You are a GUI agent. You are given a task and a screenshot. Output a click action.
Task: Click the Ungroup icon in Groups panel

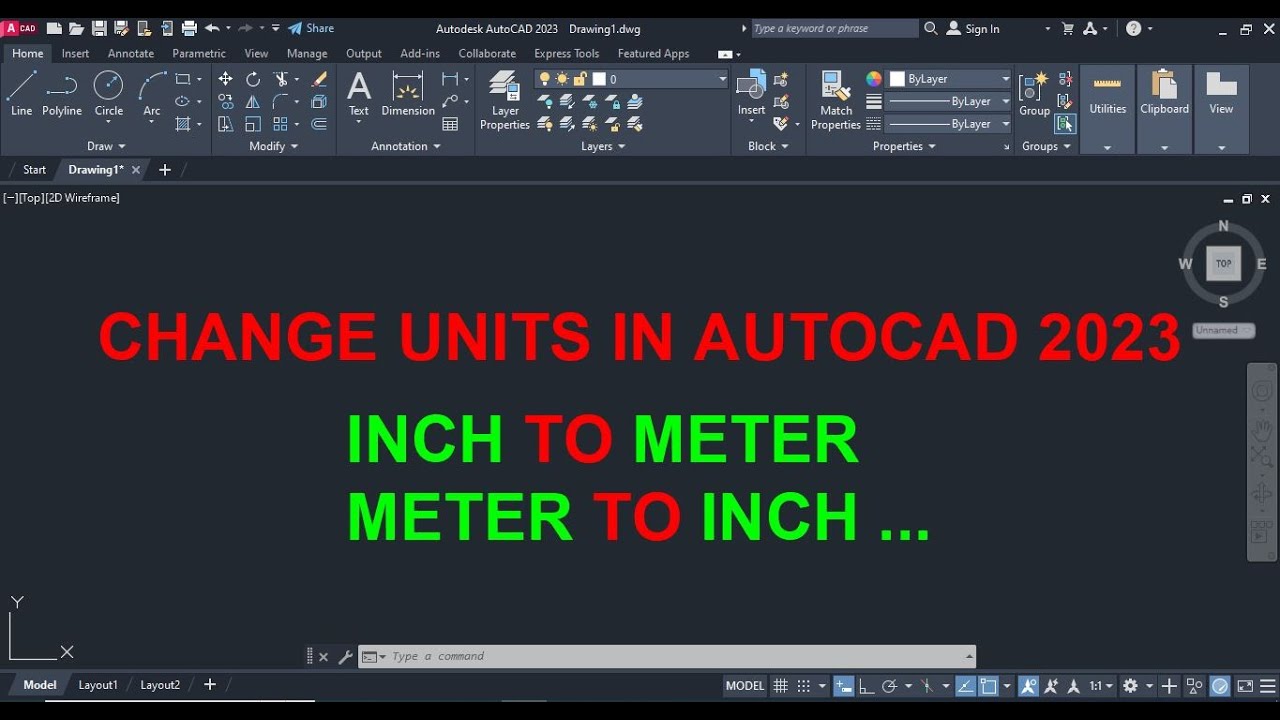click(x=1065, y=79)
